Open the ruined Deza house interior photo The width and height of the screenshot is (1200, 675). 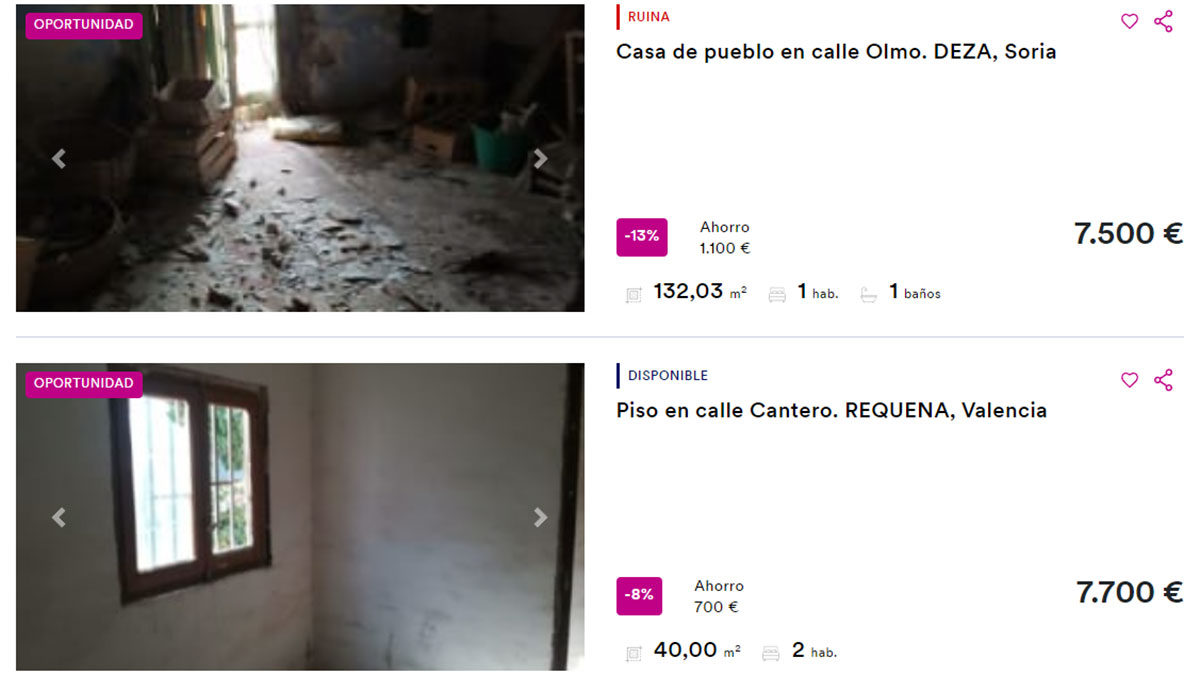point(300,158)
